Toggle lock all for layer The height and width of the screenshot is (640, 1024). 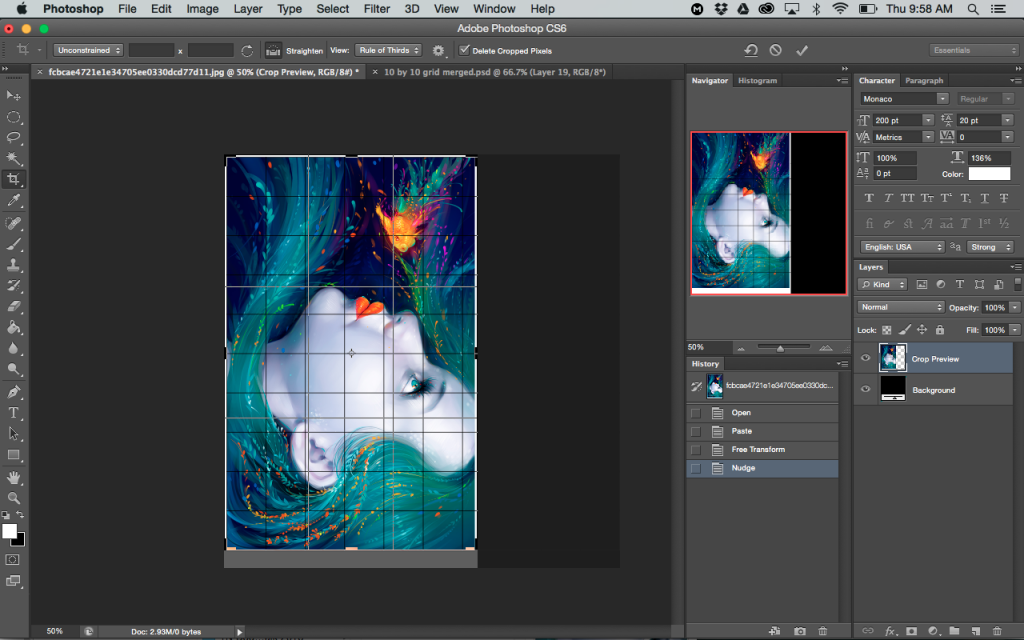pos(940,330)
